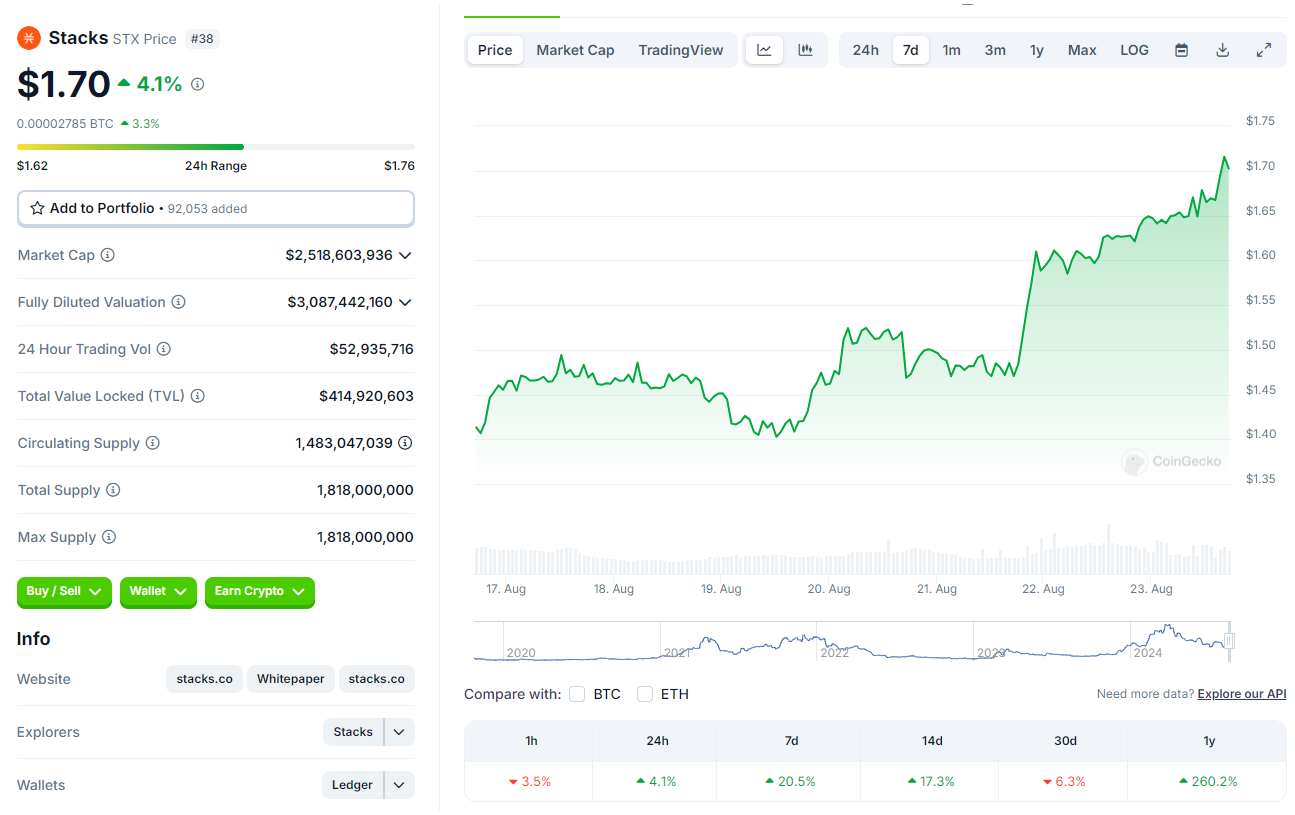Expand Market Cap value chevron
The image size is (1295, 815).
pyautogui.click(x=405, y=255)
